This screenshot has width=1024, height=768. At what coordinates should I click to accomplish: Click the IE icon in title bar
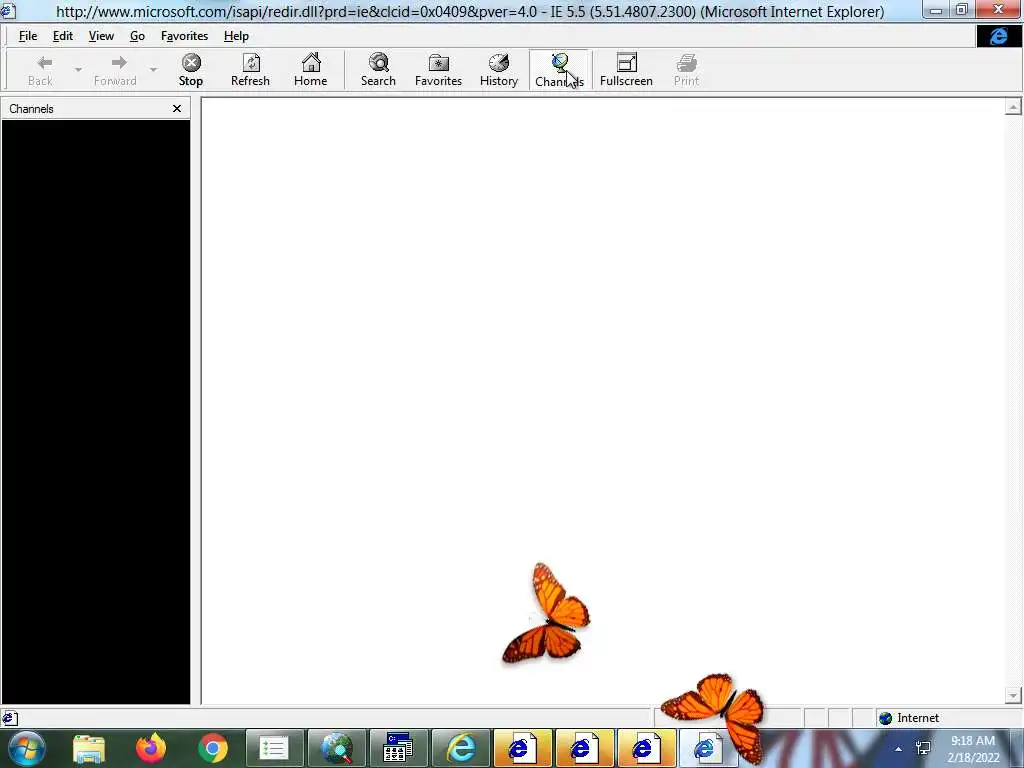point(8,10)
